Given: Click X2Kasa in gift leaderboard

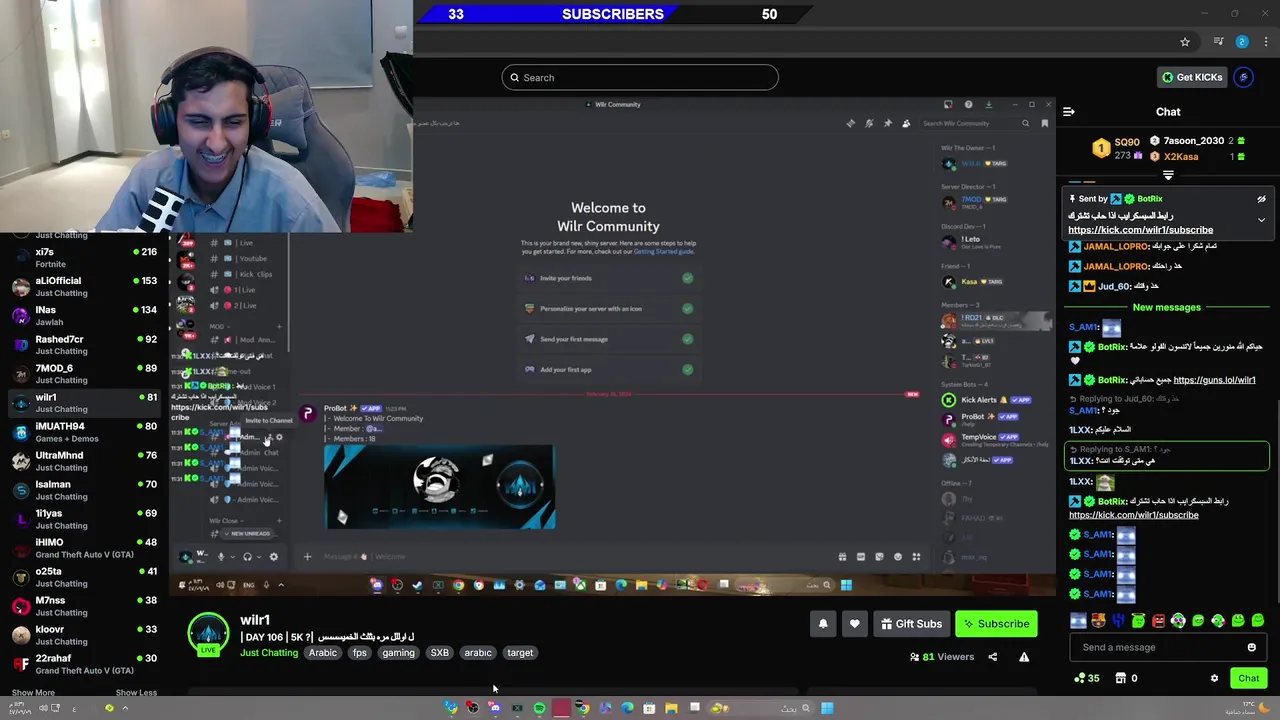Looking at the screenshot, I should 1181,157.
